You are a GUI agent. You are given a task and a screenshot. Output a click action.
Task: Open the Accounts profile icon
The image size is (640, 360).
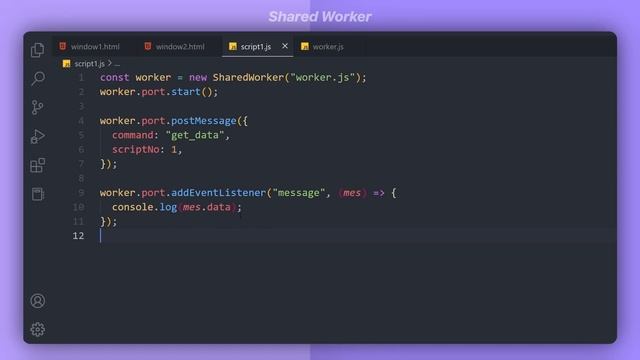tap(38, 301)
